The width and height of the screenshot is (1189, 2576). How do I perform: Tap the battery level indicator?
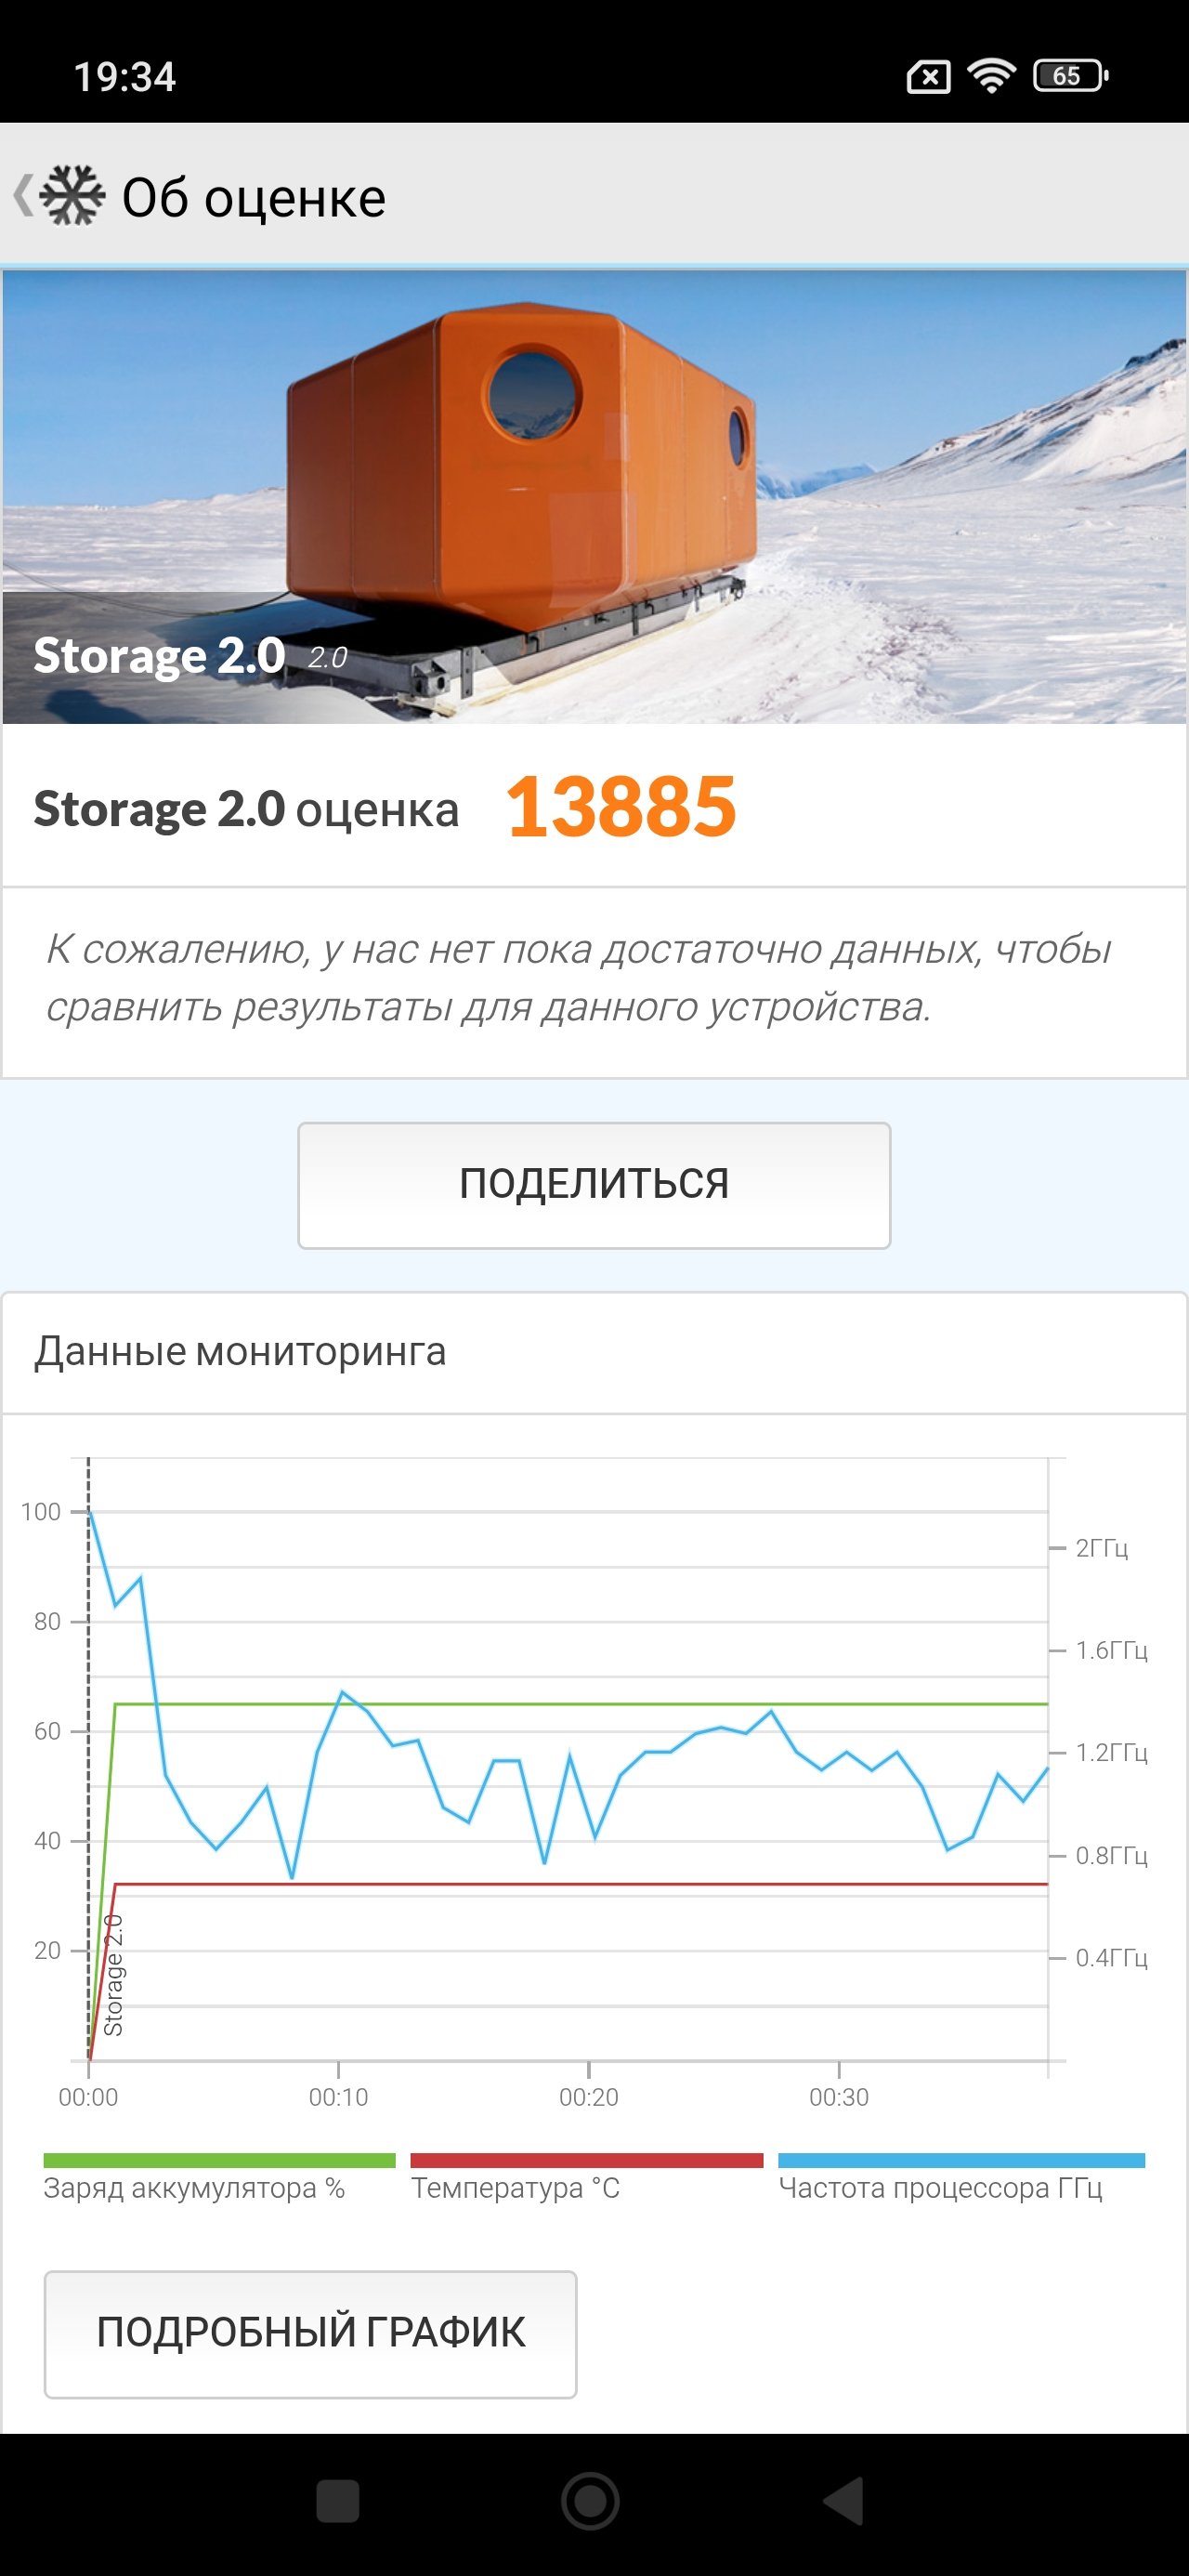pyautogui.click(x=1070, y=76)
